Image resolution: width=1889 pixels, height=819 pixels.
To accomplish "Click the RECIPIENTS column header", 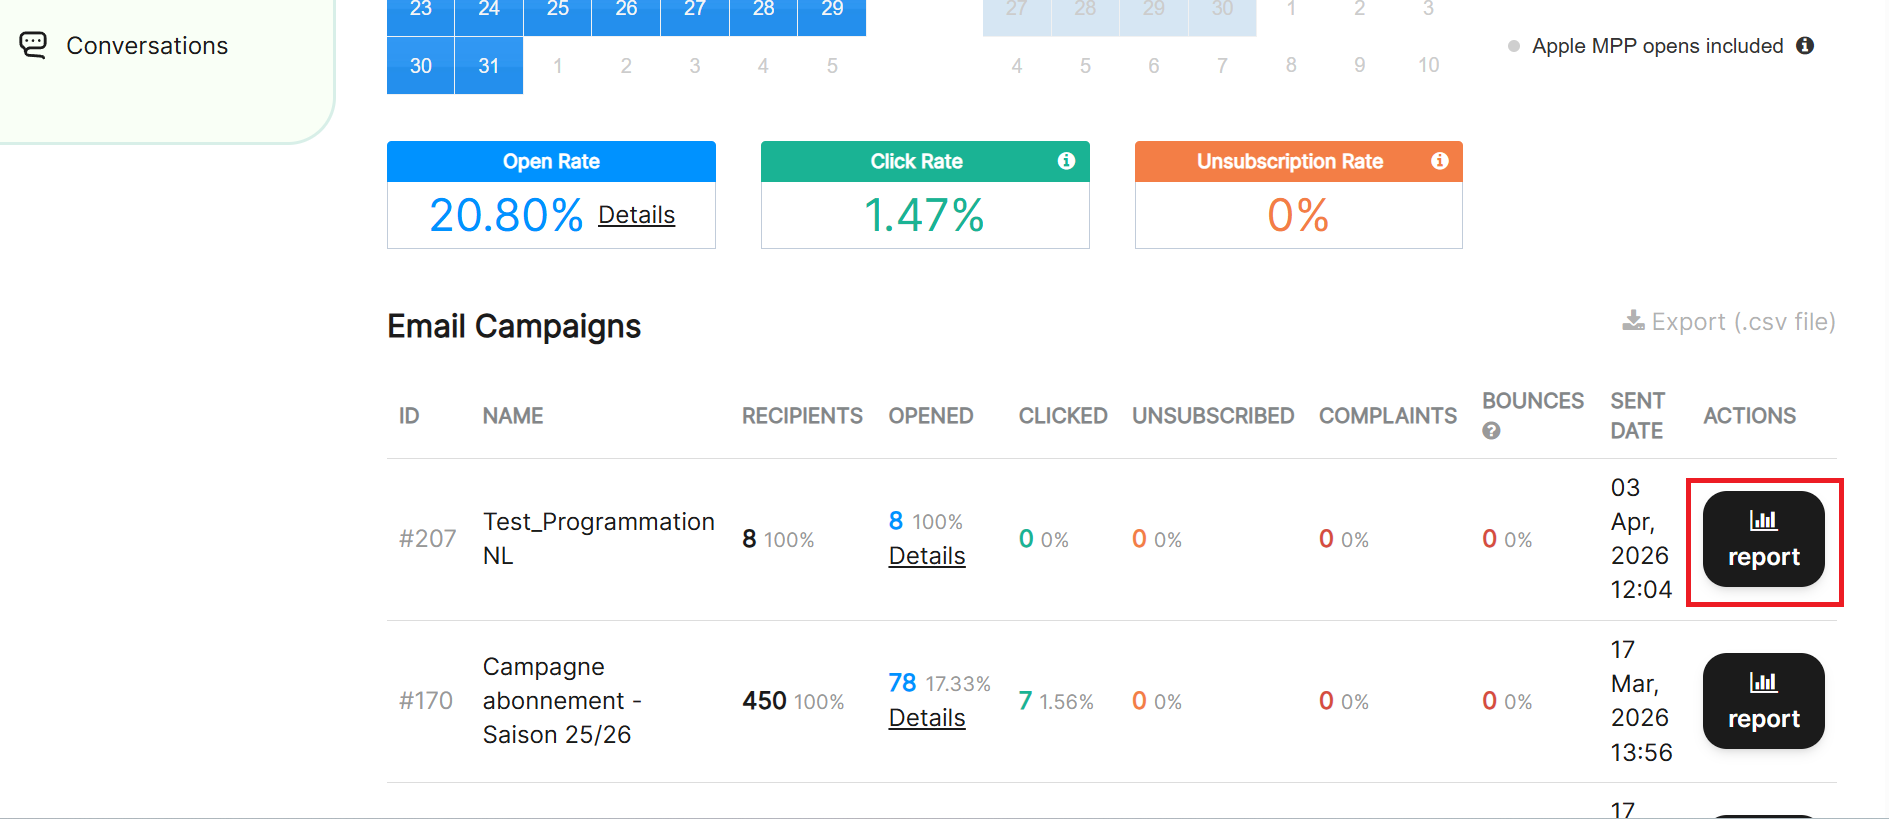I will 802,416.
